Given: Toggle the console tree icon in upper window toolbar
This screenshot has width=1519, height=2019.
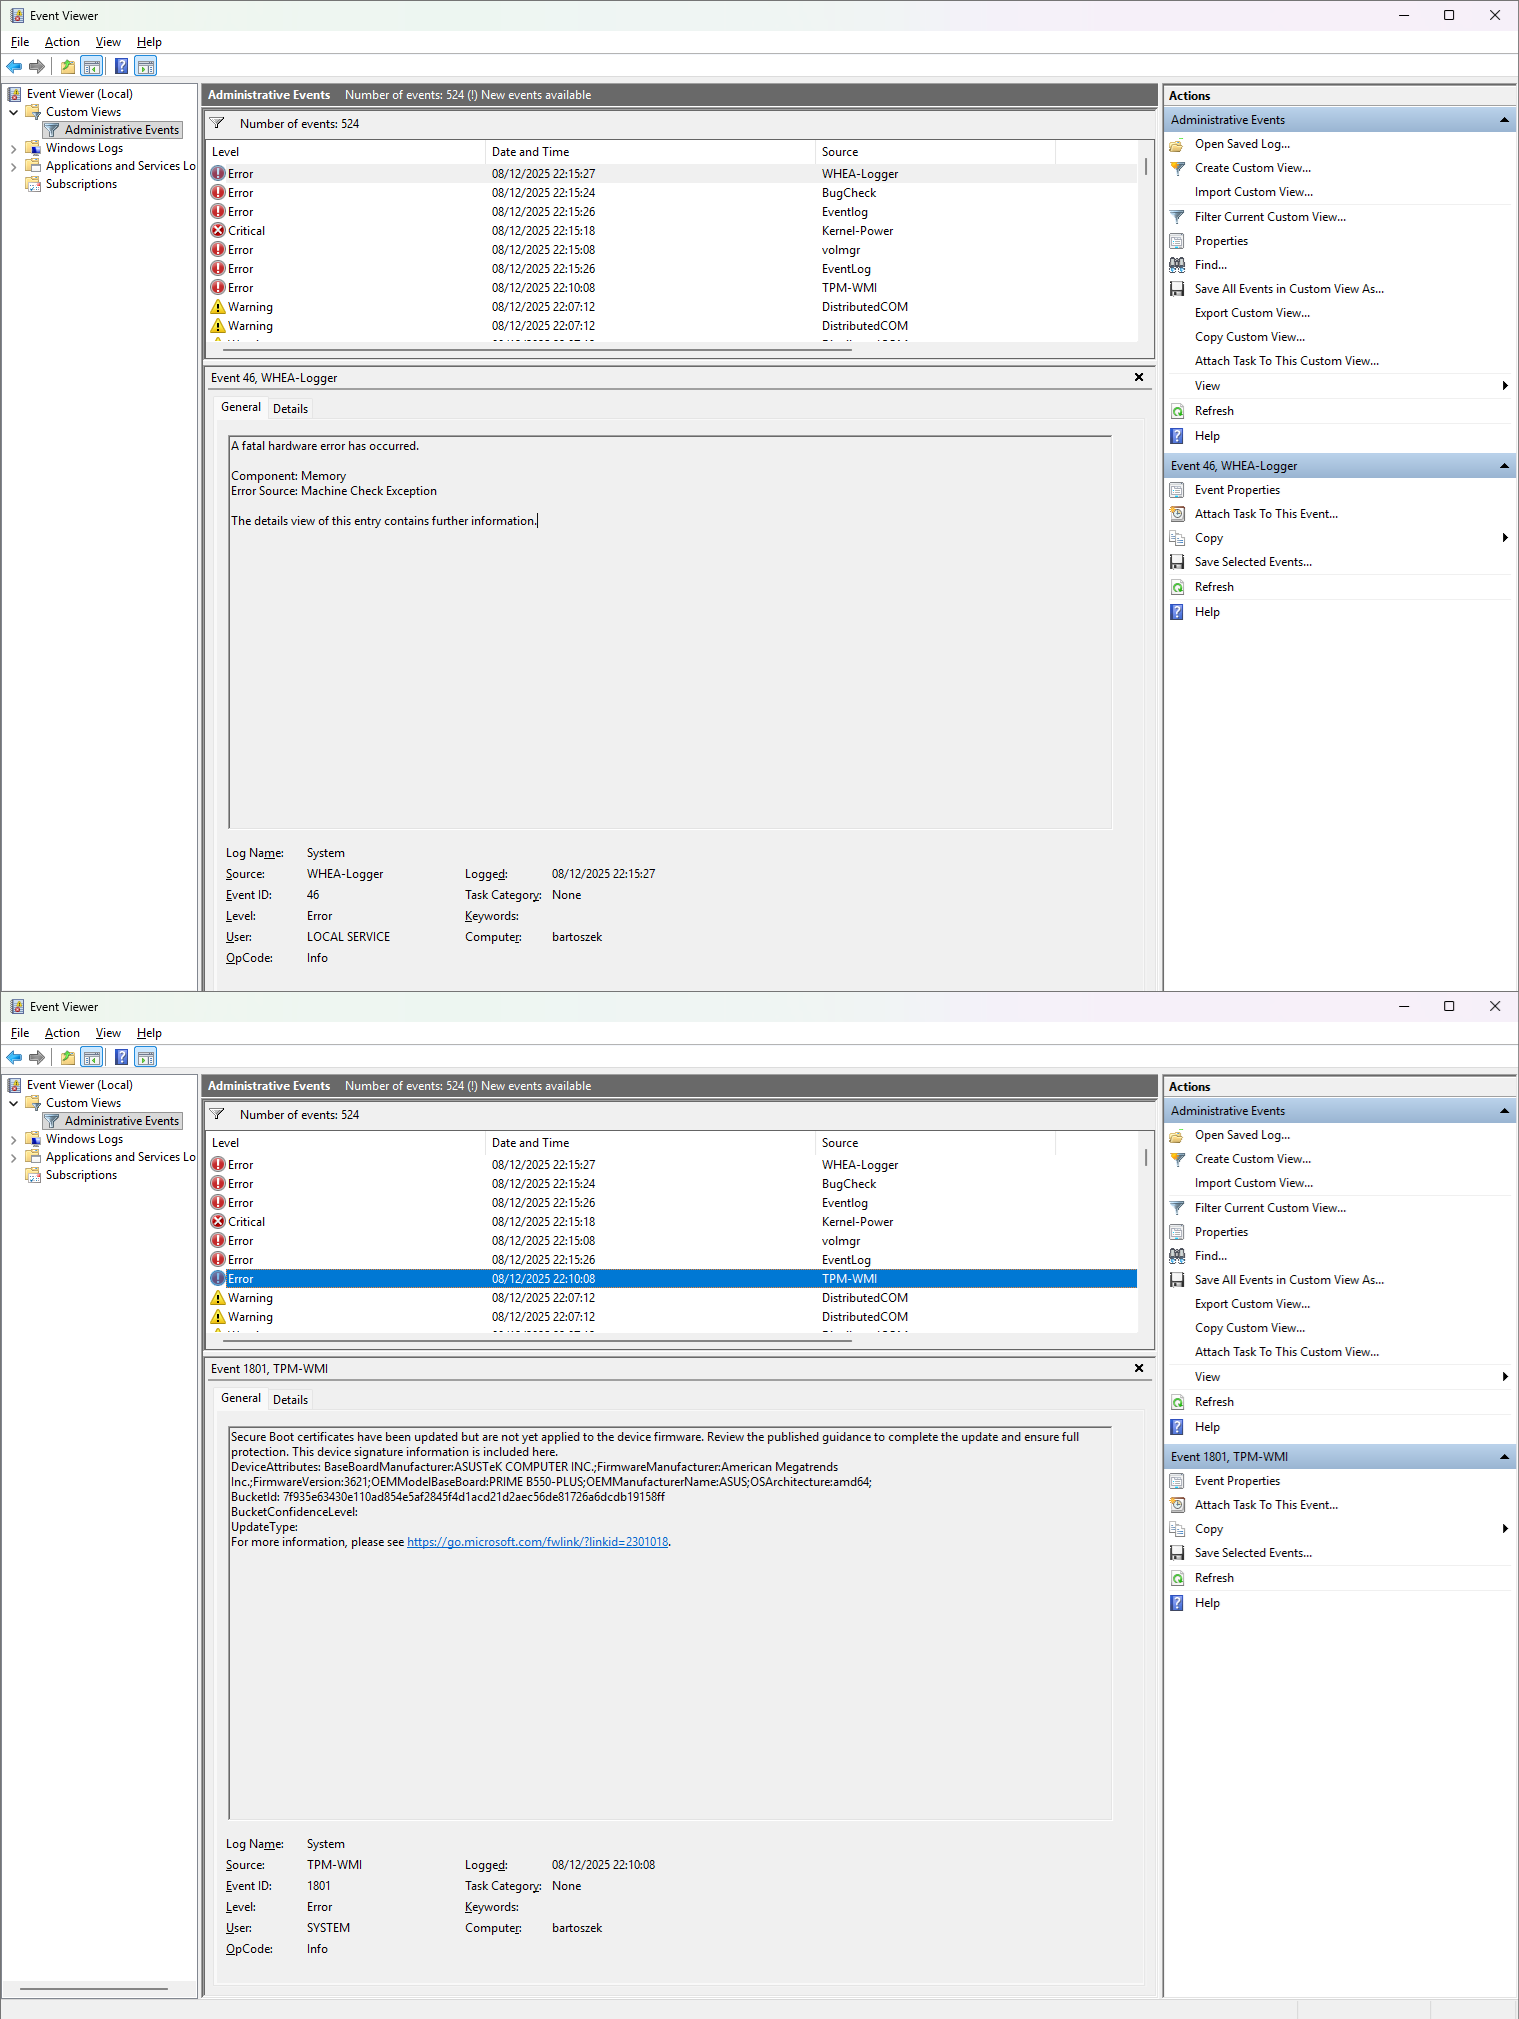Looking at the screenshot, I should tap(91, 66).
